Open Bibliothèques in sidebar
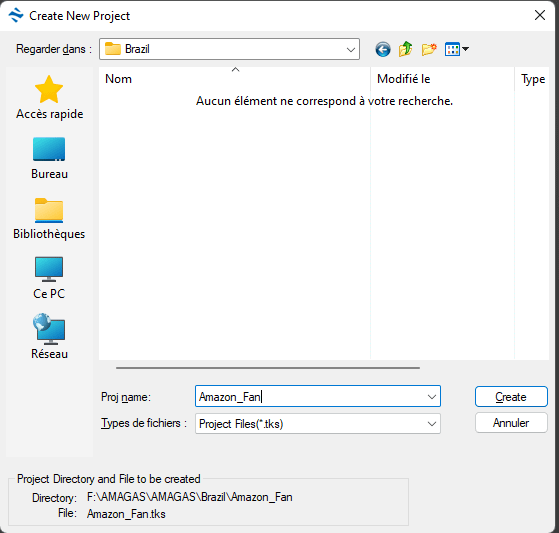559x533 pixels. 49,219
